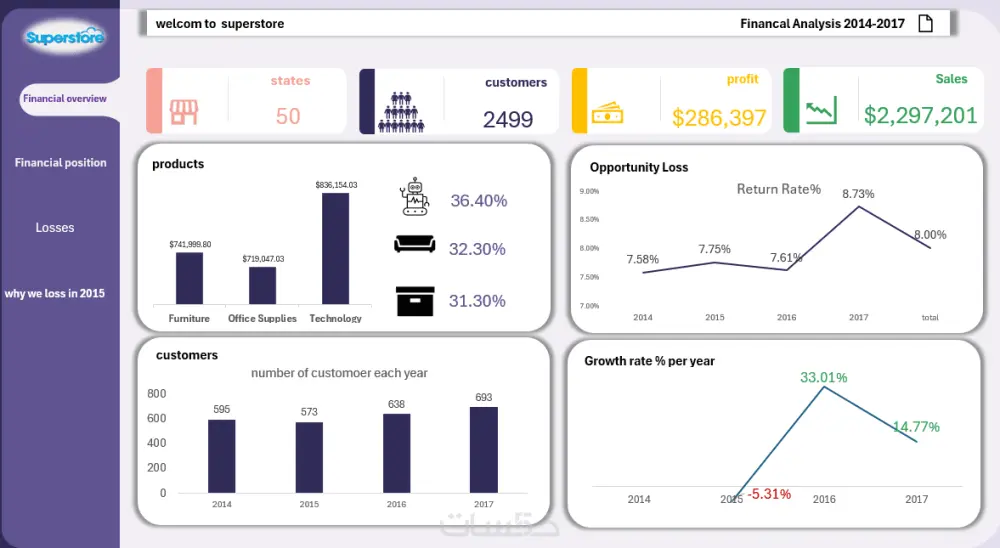
Task: Click the 36.40% technology share
Action: pyautogui.click(x=479, y=200)
